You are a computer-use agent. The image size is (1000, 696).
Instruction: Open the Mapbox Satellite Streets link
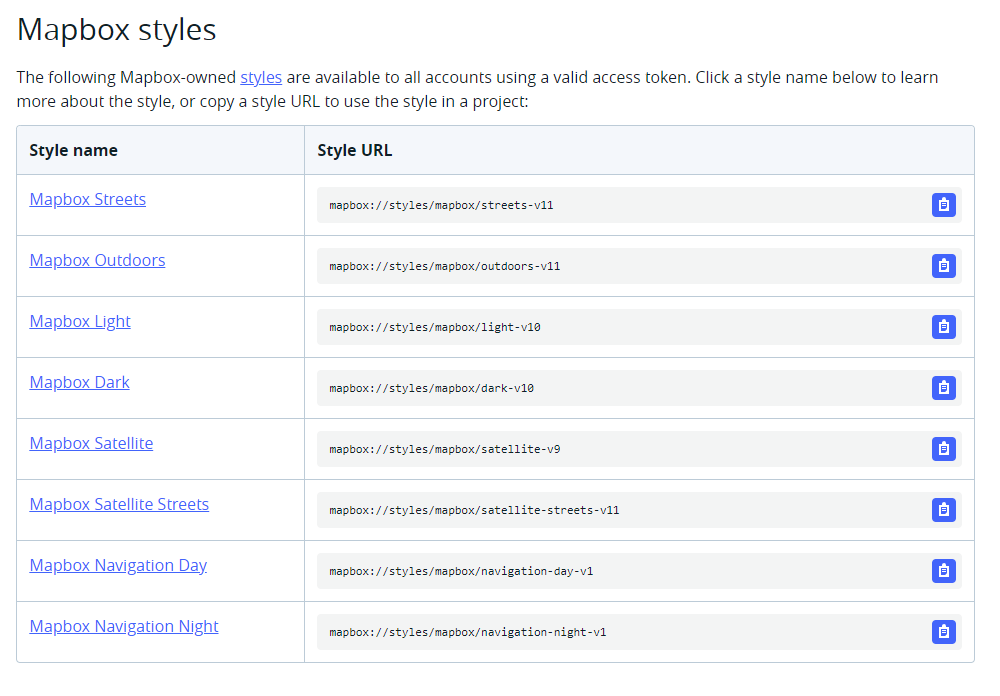(119, 505)
